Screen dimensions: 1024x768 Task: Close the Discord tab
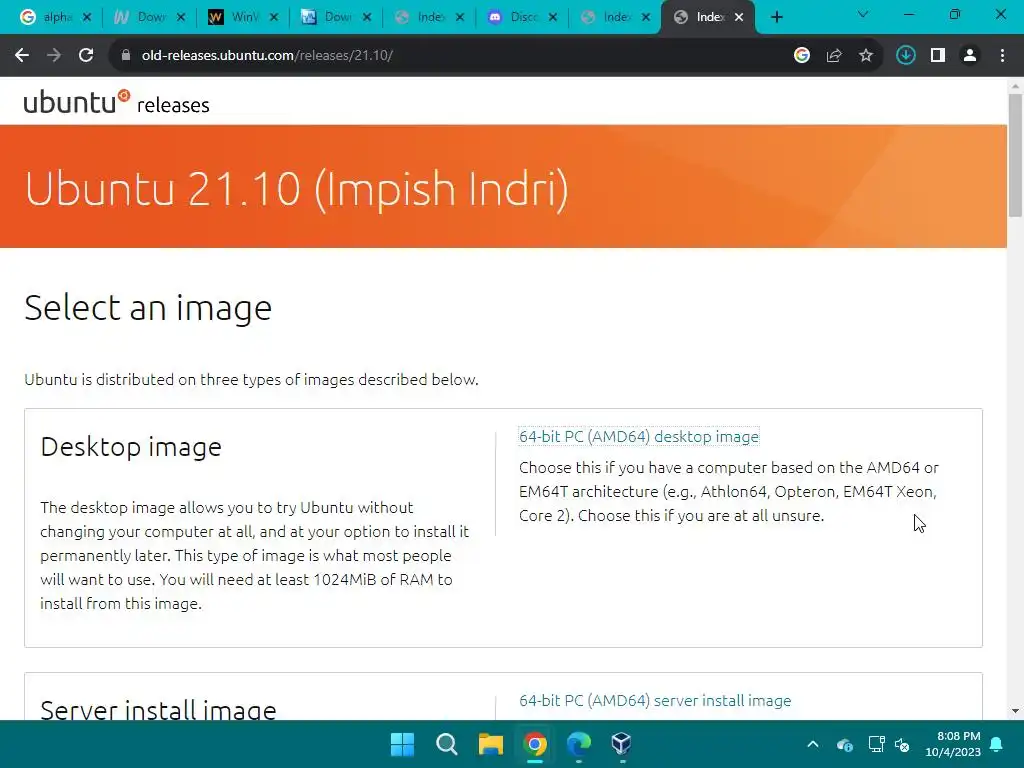[x=553, y=18]
